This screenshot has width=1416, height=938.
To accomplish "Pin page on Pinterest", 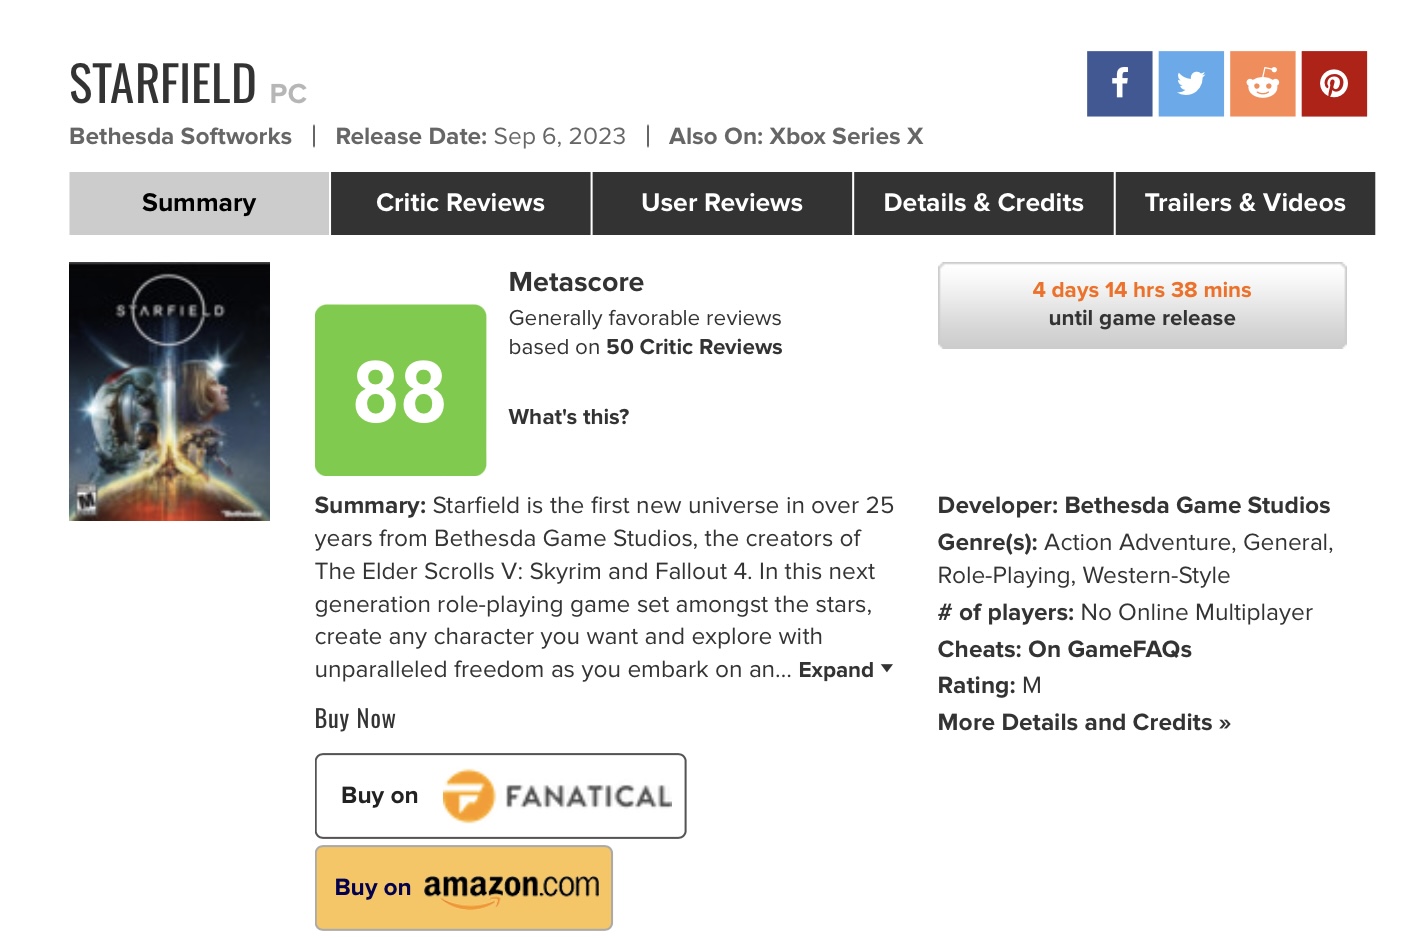I will [x=1334, y=84].
